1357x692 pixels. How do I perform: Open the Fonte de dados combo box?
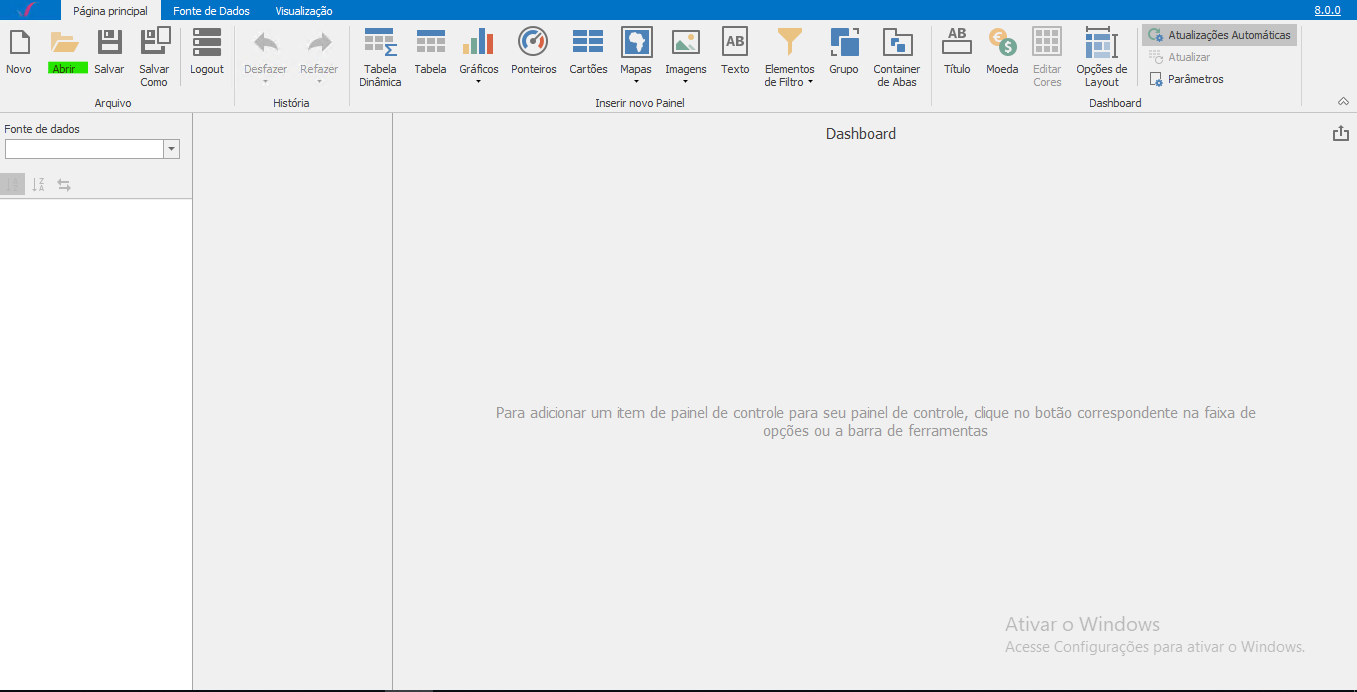pyautogui.click(x=92, y=149)
